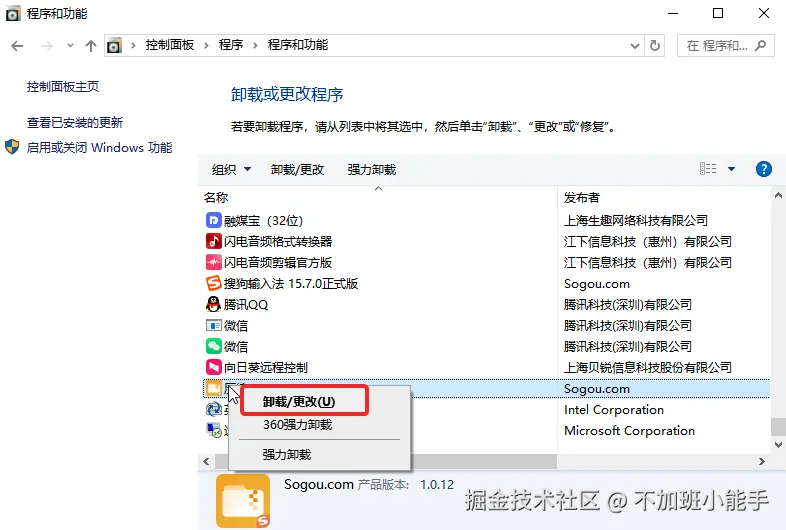786x530 pixels.
Task: Click Intel Corporation publisher cell
Action: [614, 410]
